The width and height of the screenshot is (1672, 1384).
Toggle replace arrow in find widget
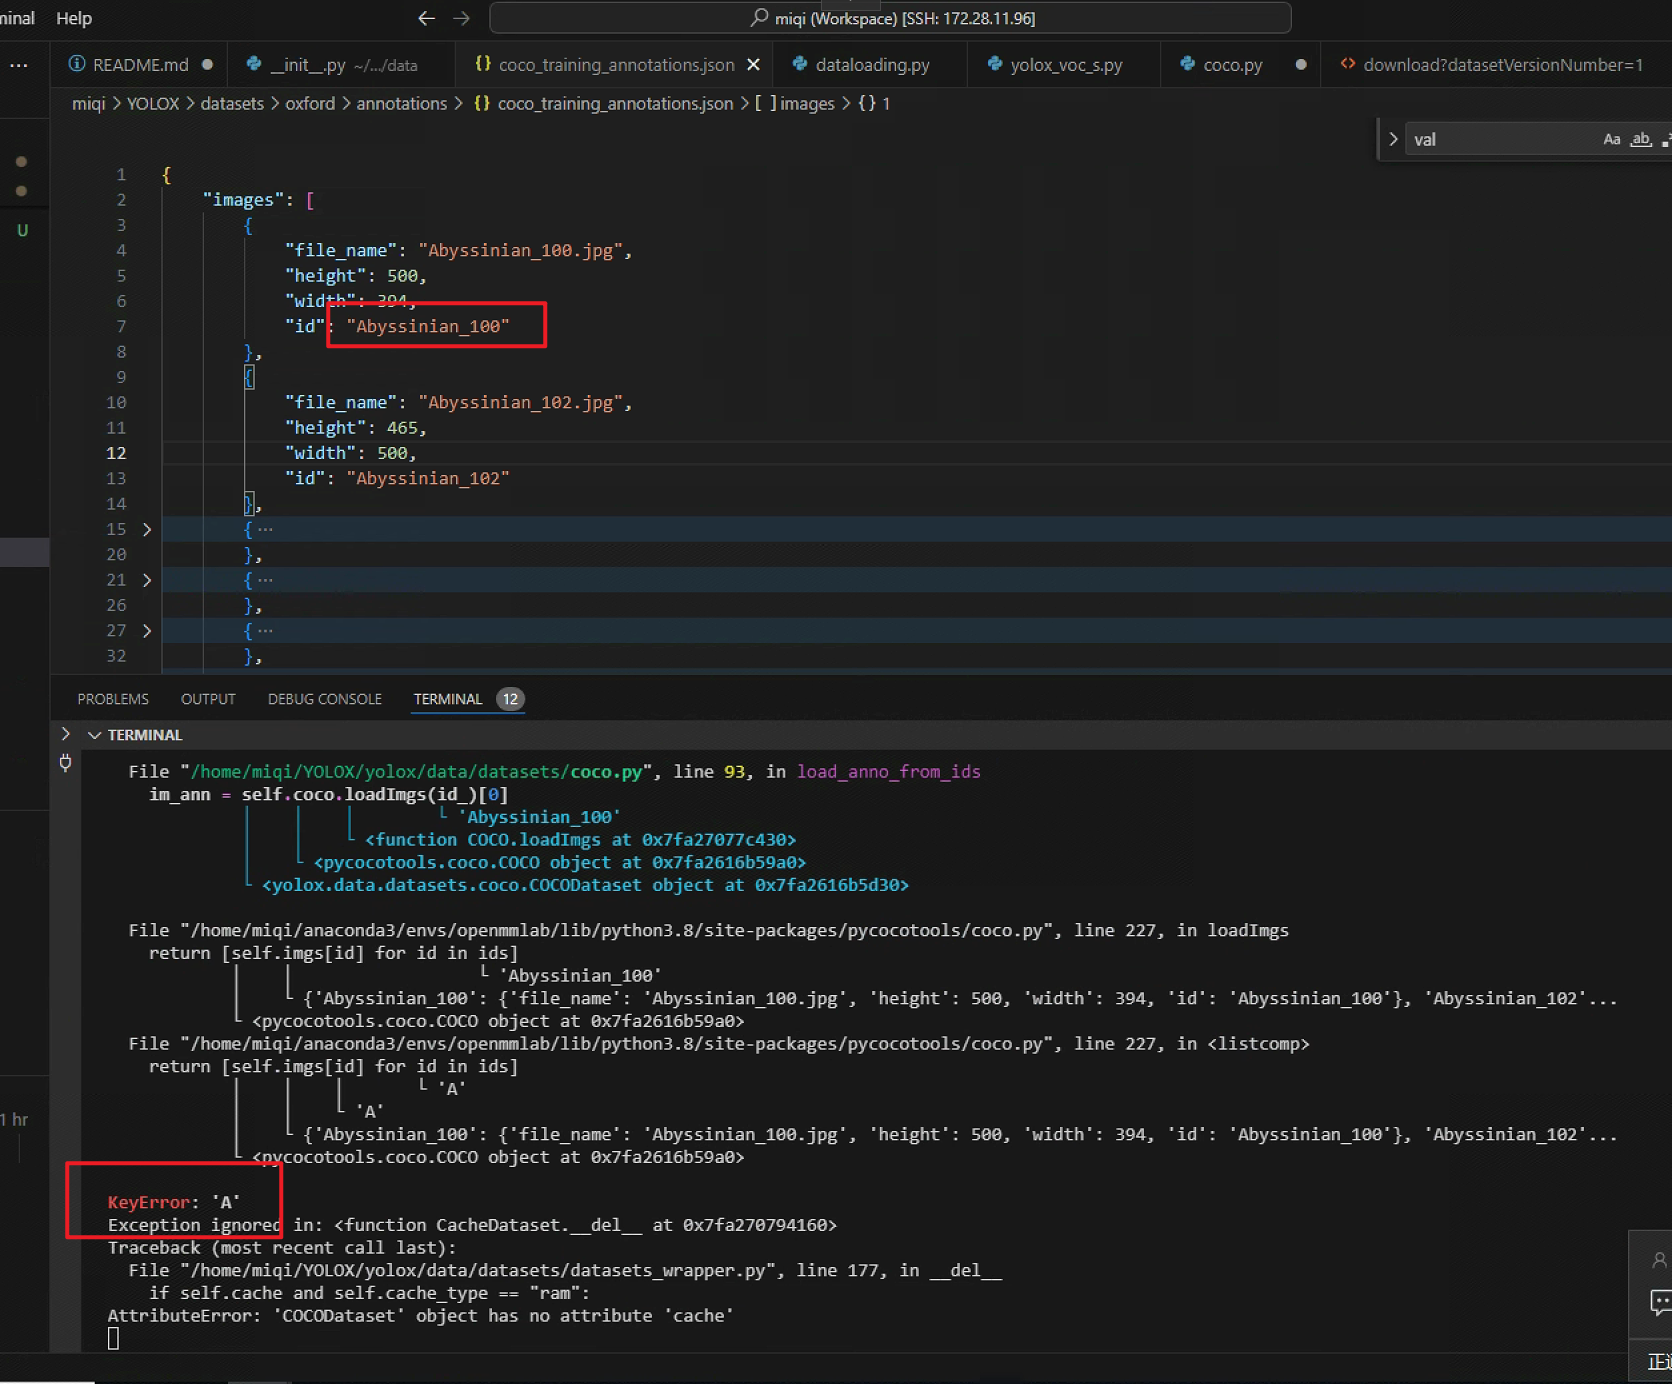(x=1392, y=139)
